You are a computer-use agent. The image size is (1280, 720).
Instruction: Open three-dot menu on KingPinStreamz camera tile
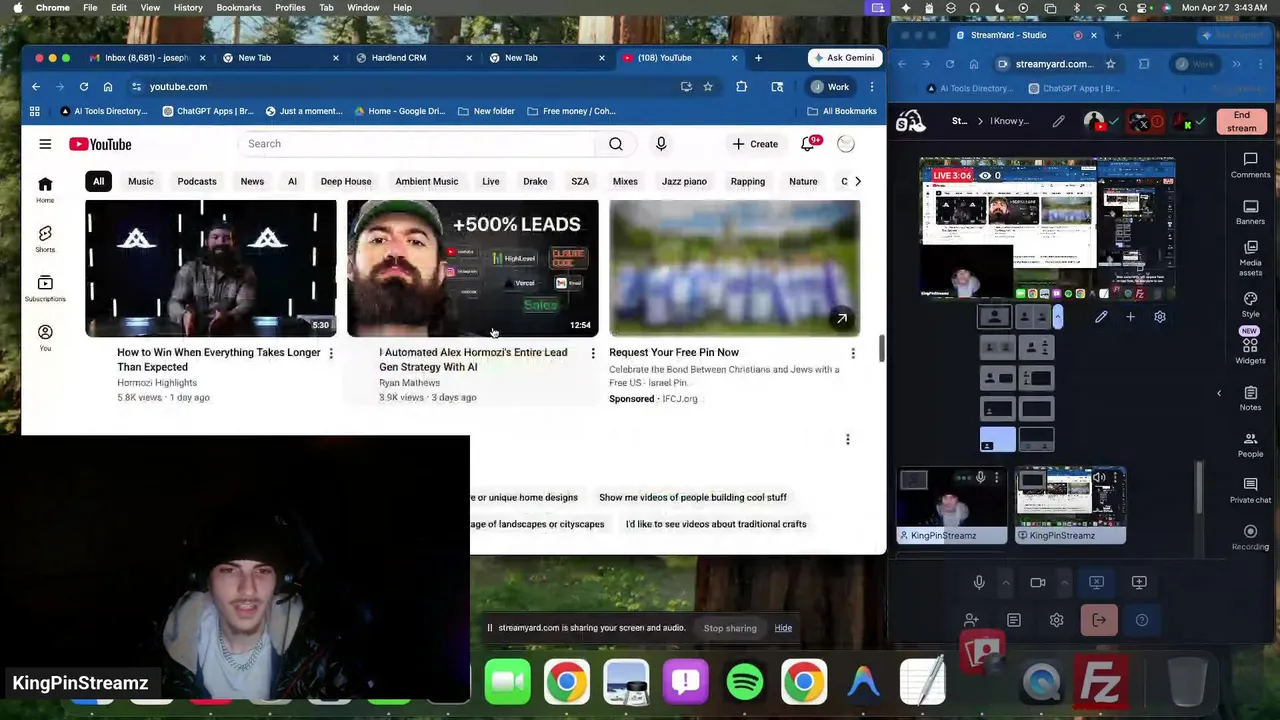click(x=996, y=478)
